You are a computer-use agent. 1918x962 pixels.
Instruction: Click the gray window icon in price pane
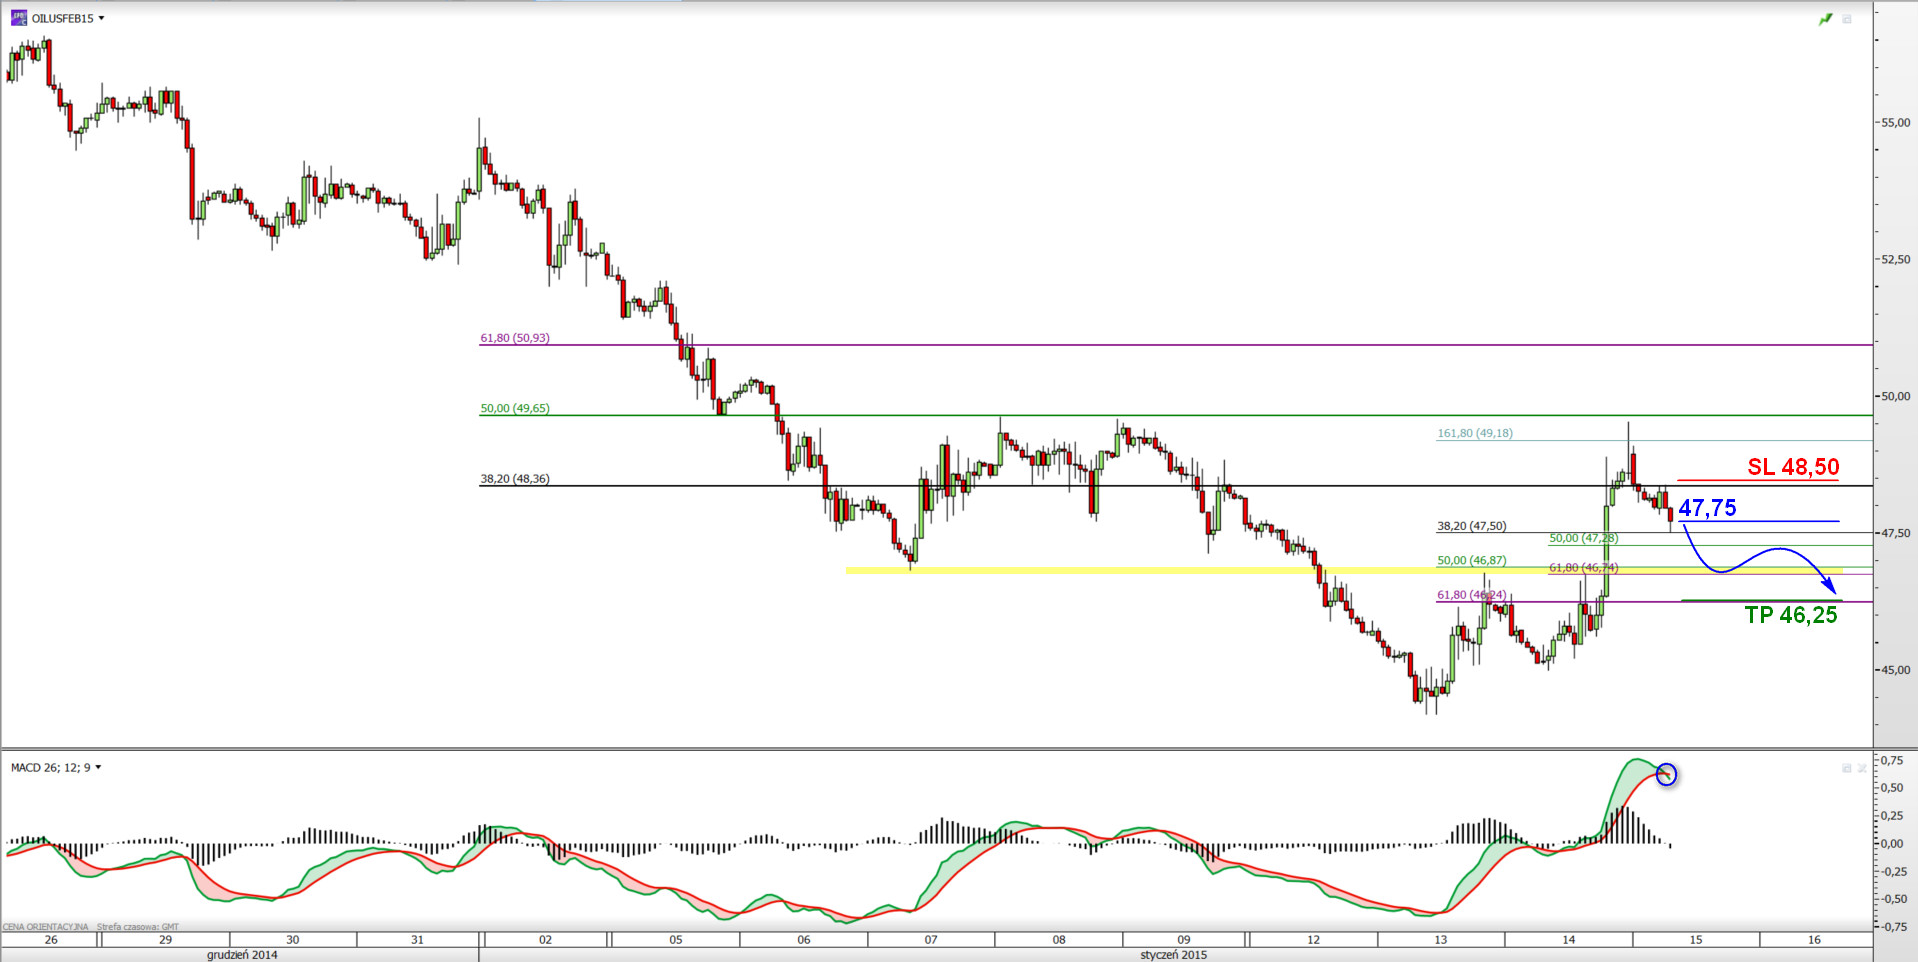[1847, 19]
